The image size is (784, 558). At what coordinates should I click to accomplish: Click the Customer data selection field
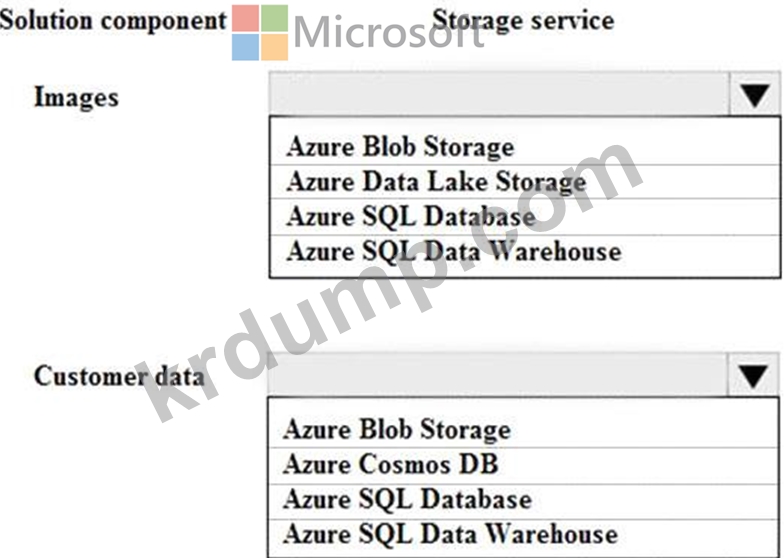click(x=498, y=374)
